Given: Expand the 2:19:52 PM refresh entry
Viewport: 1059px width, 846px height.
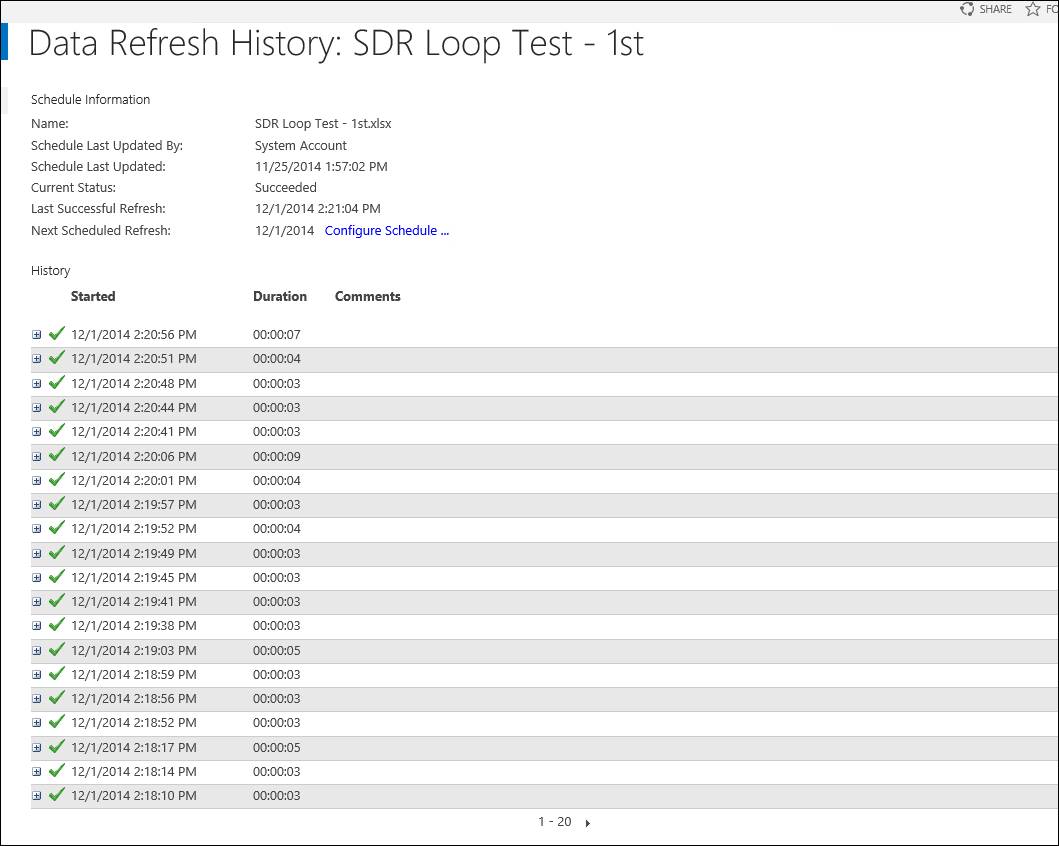Looking at the screenshot, I should (36, 529).
